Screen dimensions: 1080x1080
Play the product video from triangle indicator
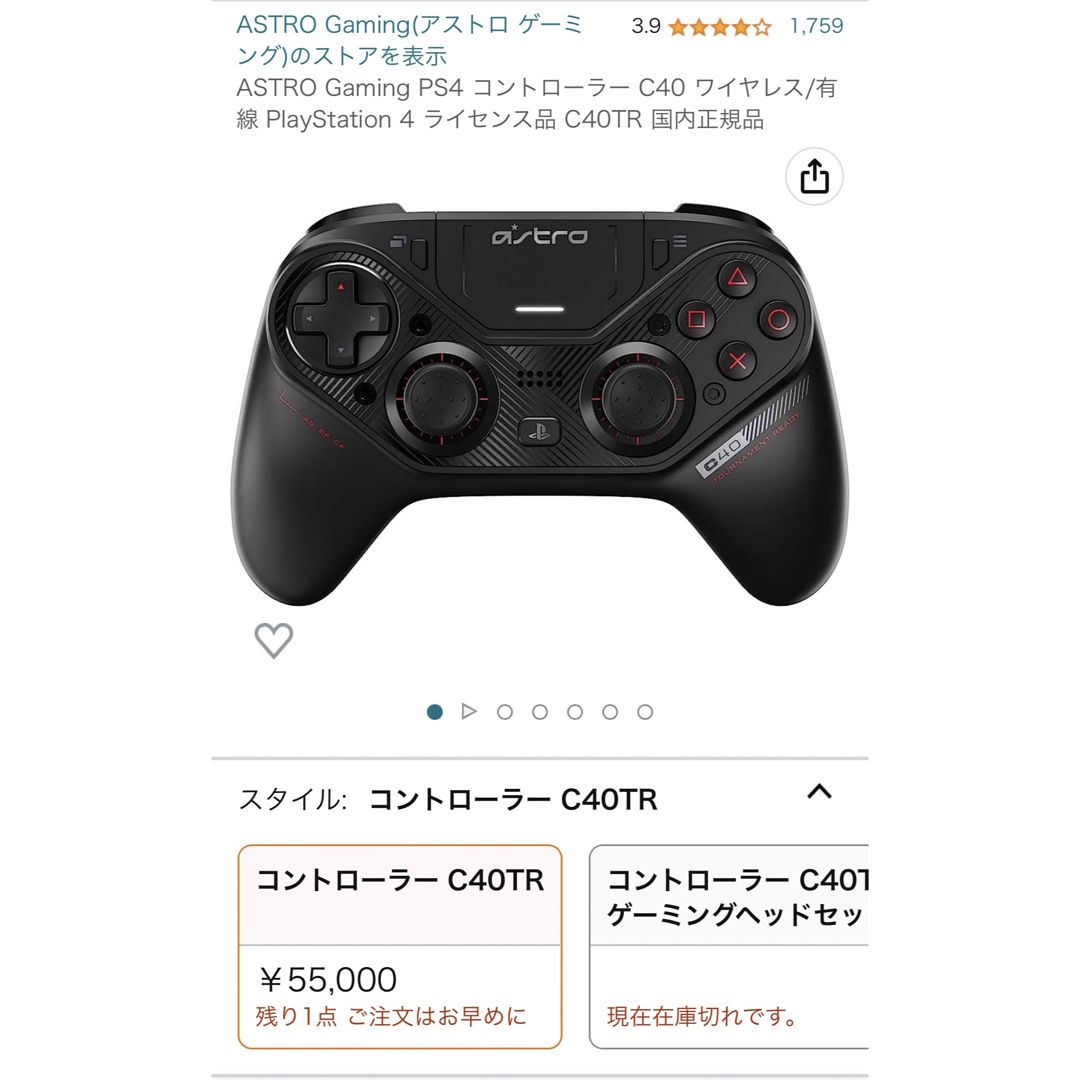pyautogui.click(x=469, y=712)
